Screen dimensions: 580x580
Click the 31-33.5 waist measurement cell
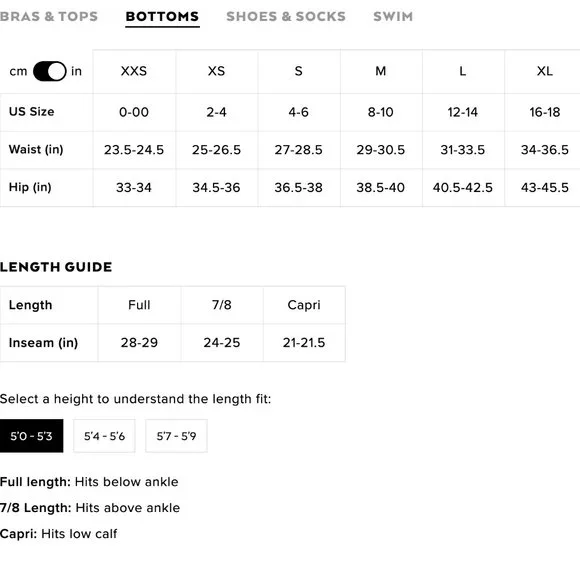[463, 150]
